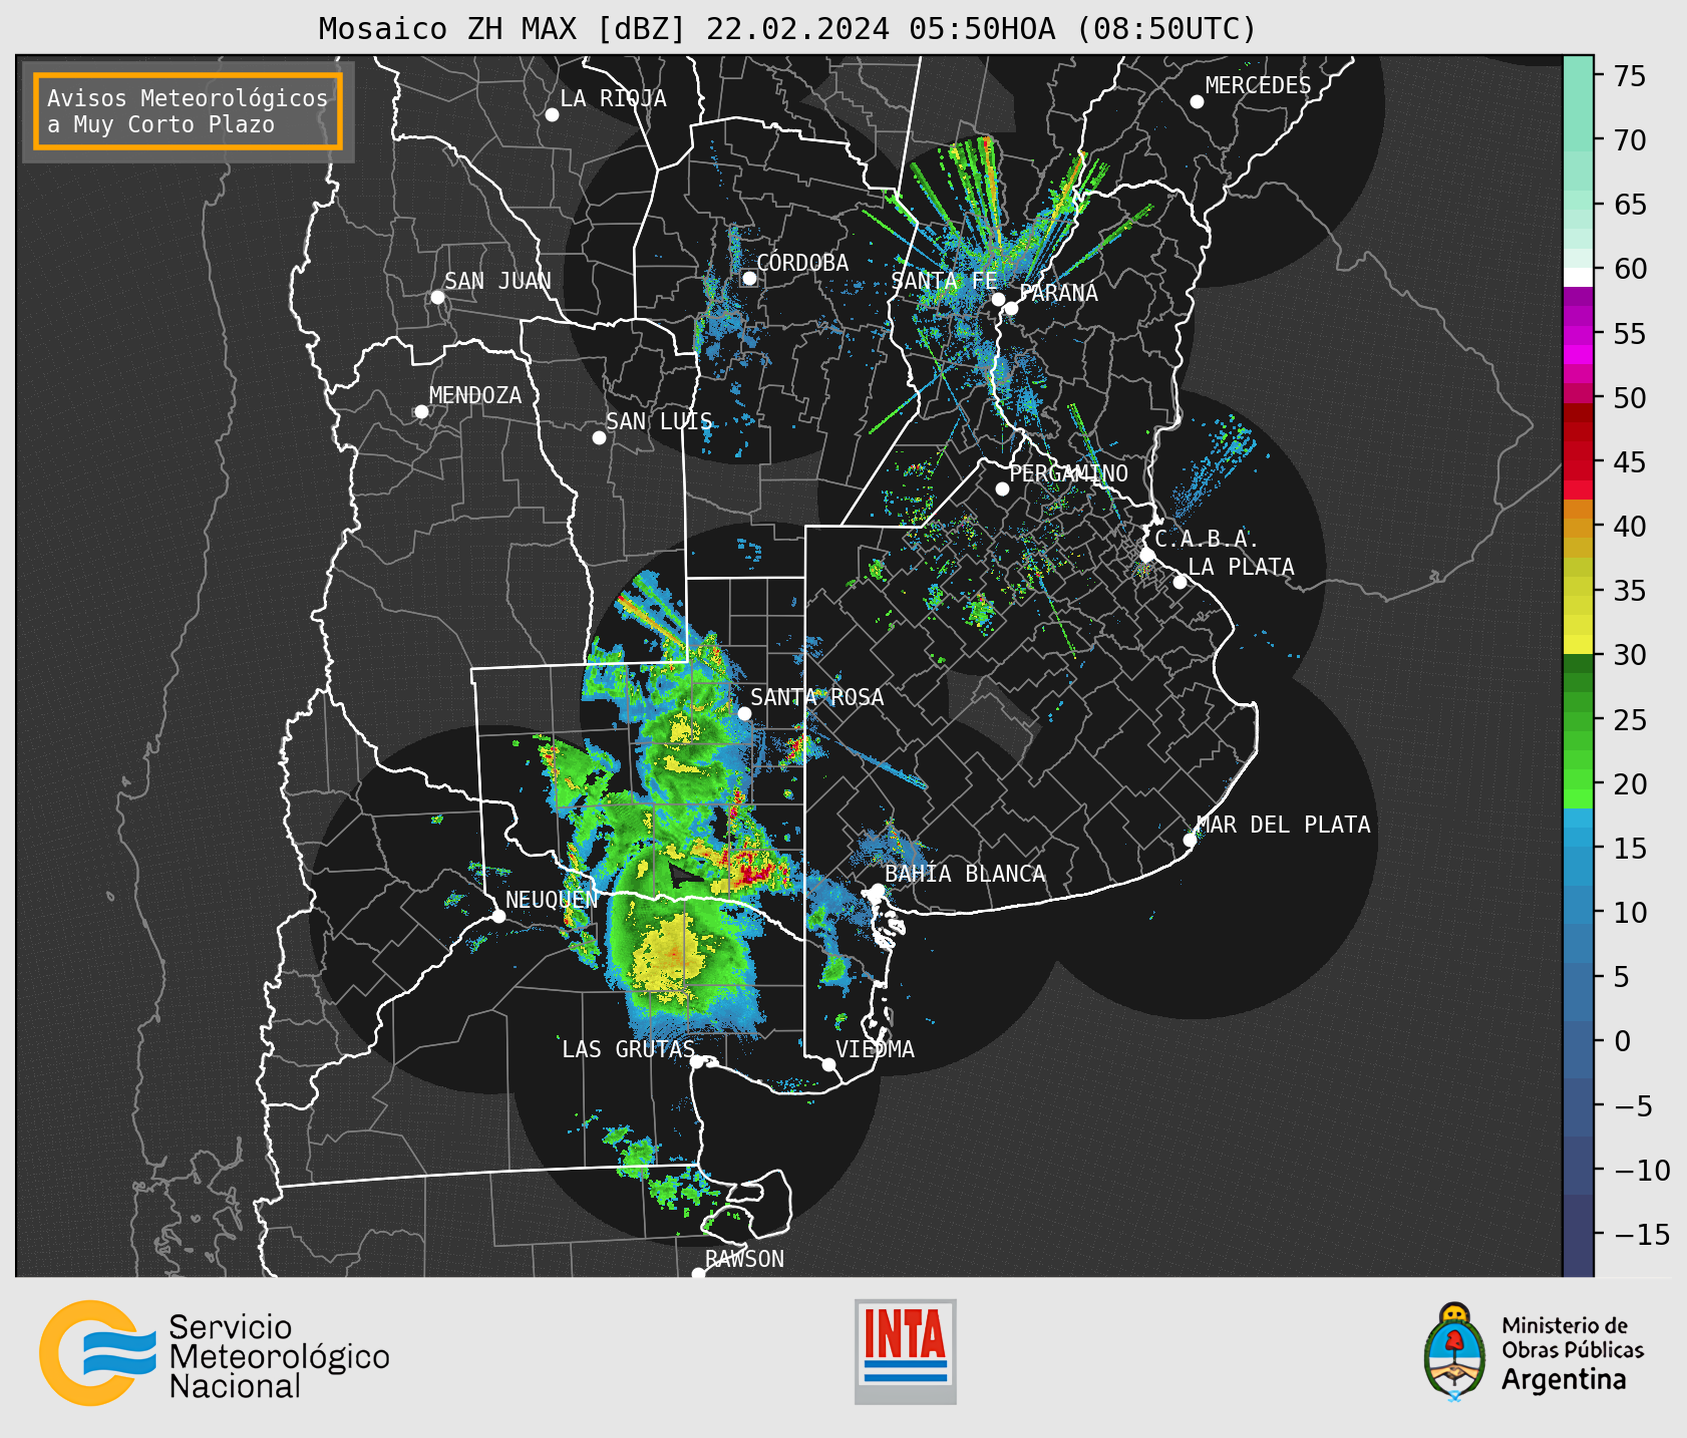1687x1438 pixels.
Task: Click the Servicio Meteorológico Nacional text
Action: [279, 1356]
